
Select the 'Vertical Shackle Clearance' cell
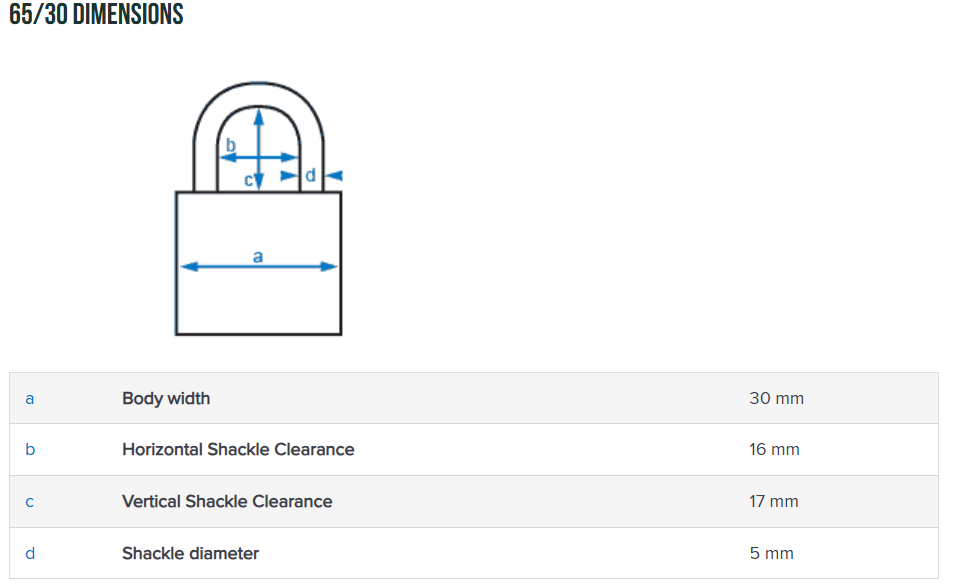pos(227,502)
